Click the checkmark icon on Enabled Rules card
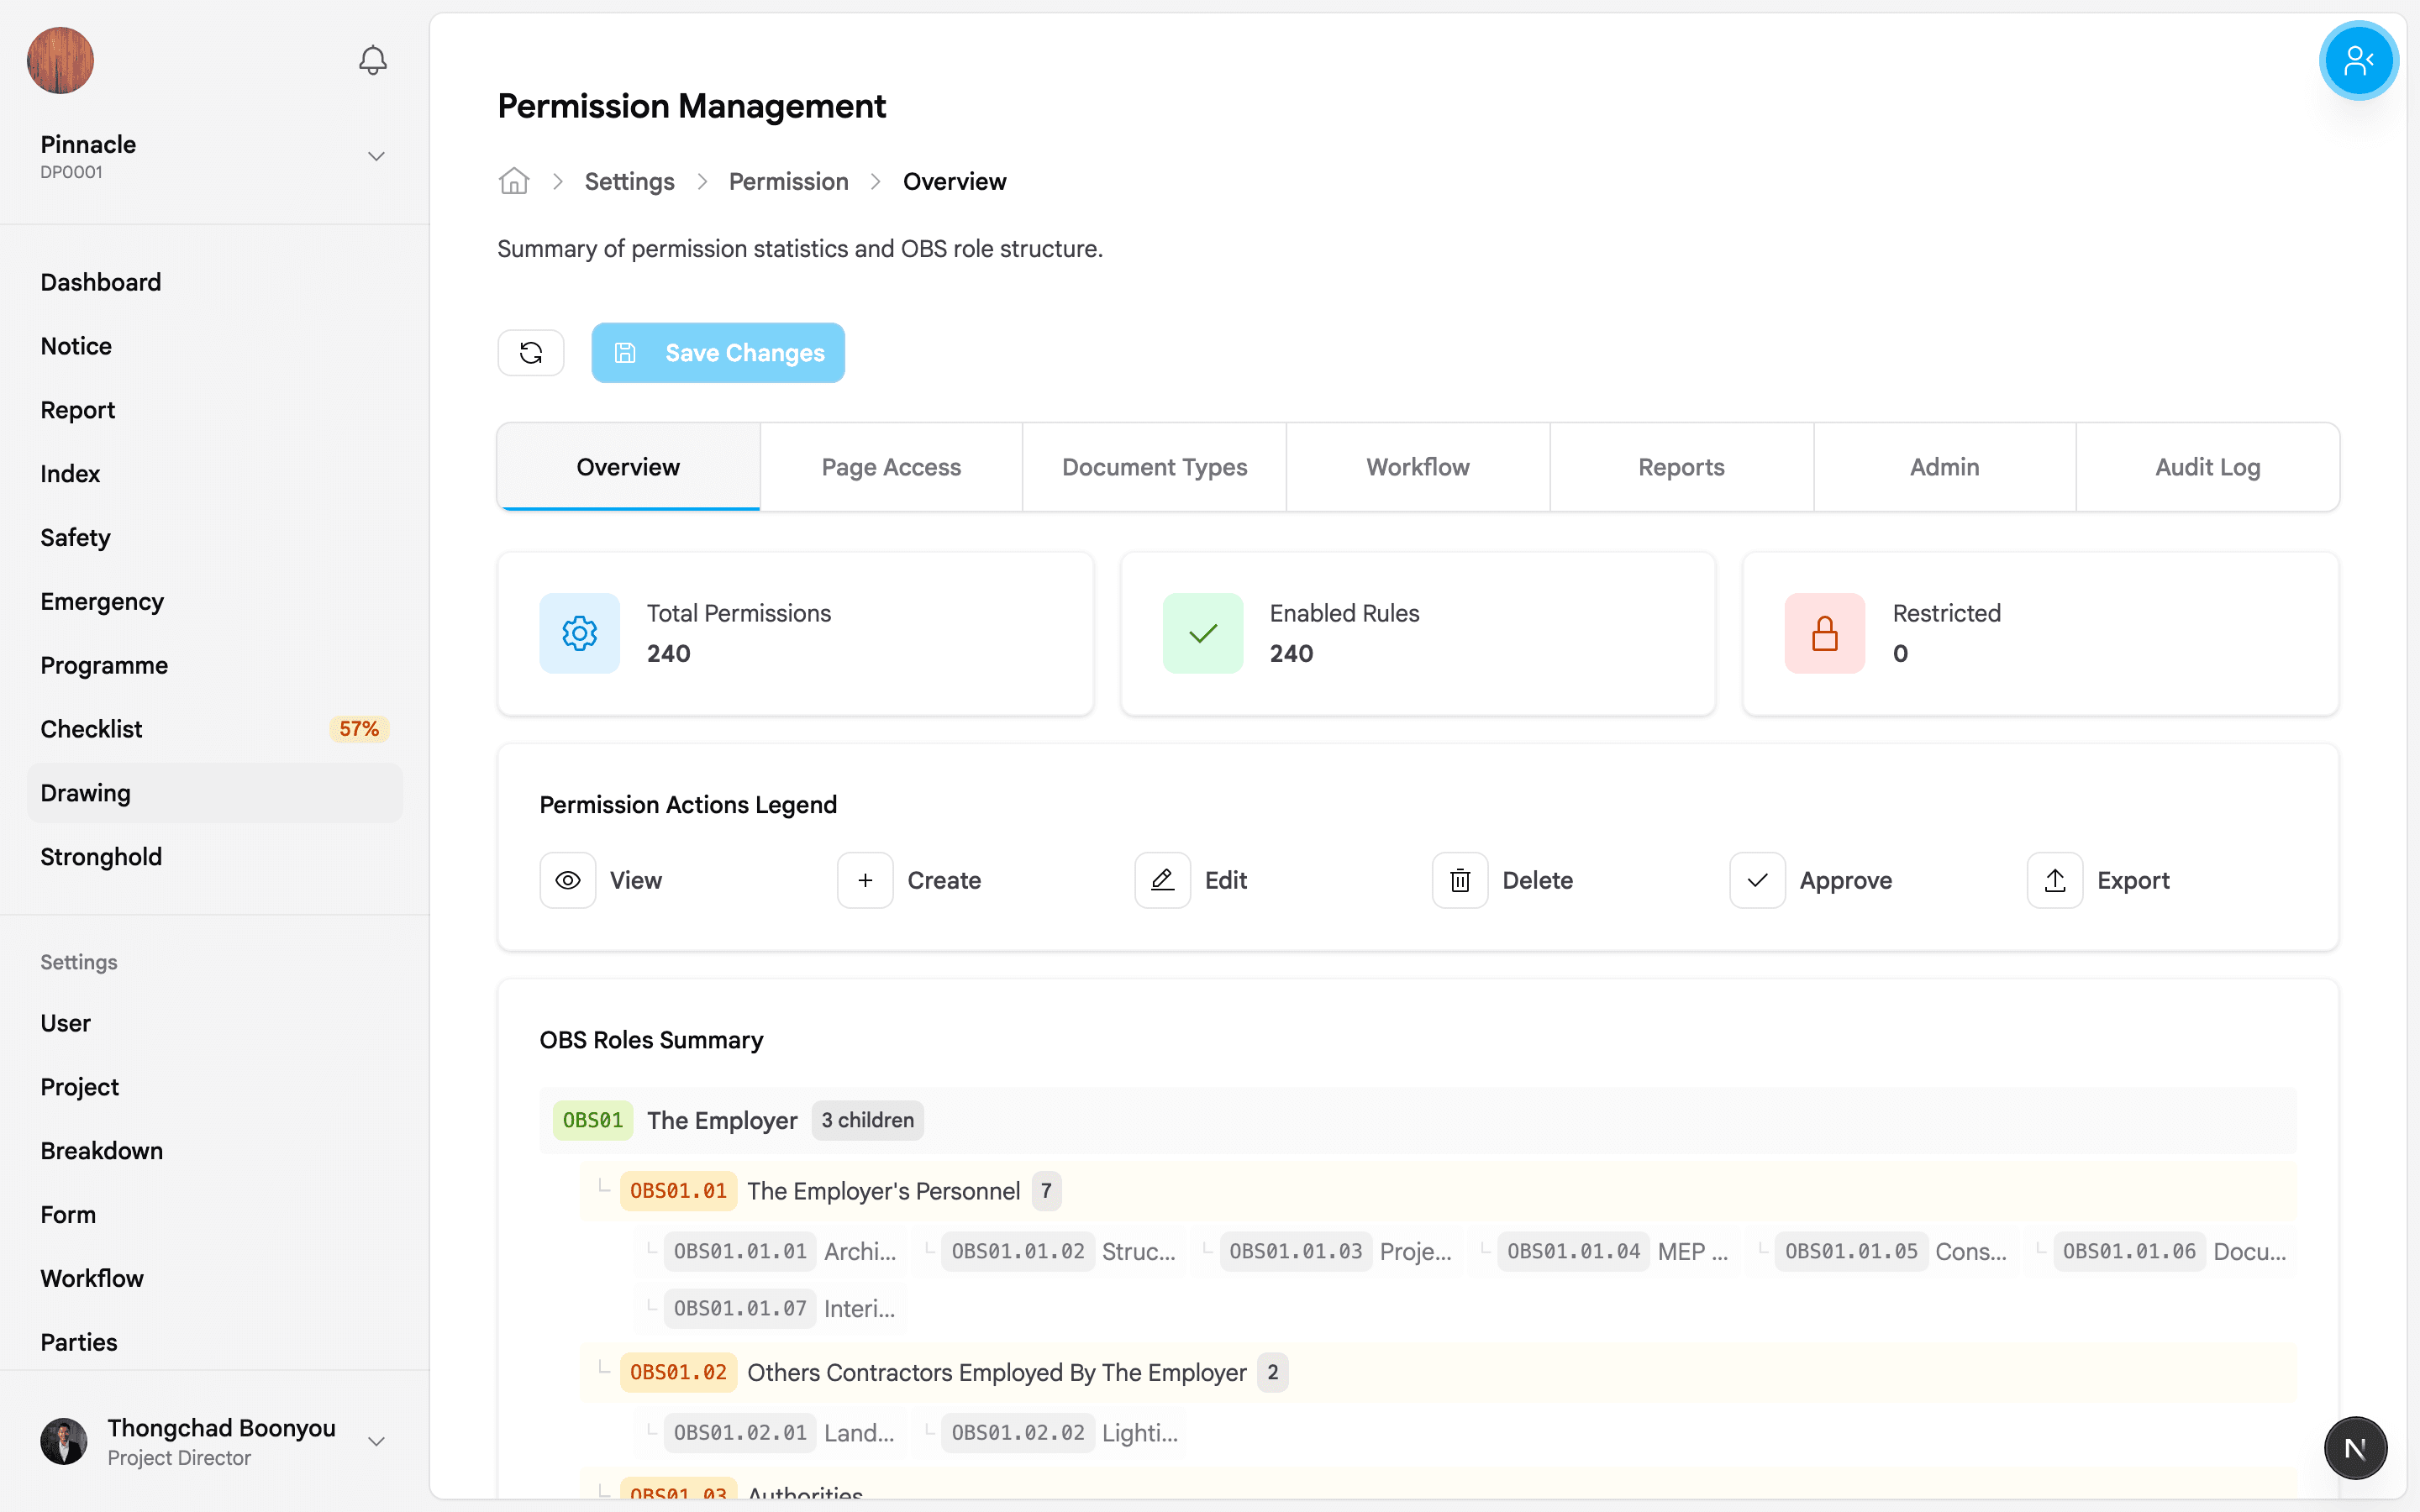 point(1202,633)
